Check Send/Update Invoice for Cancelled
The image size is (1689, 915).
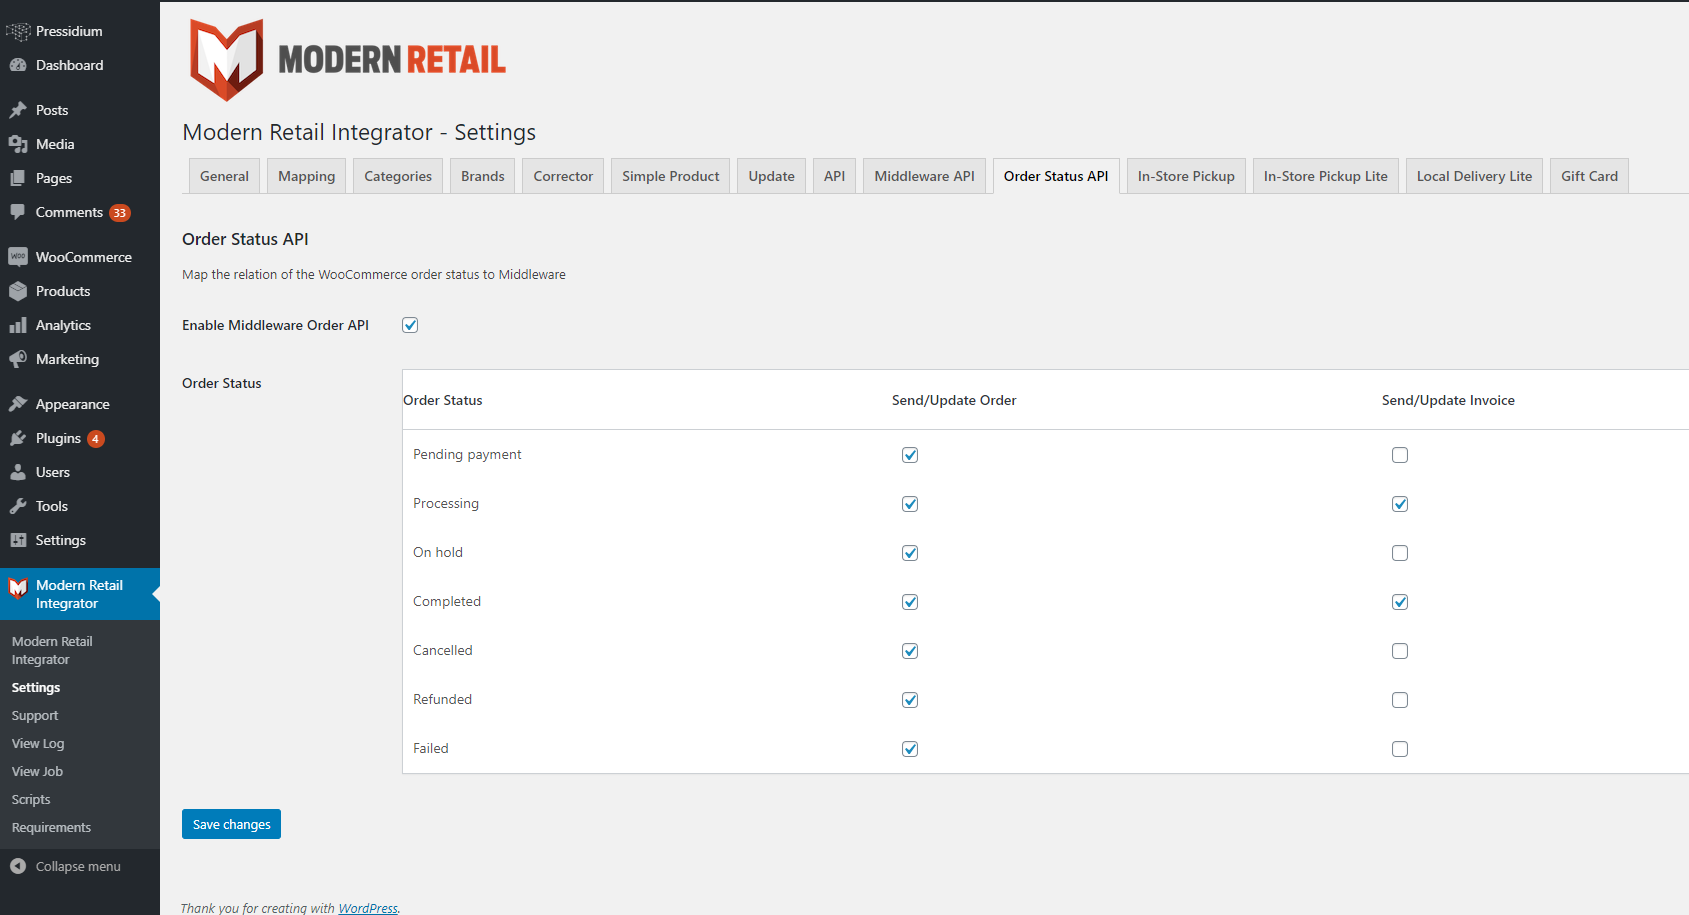tap(1400, 651)
